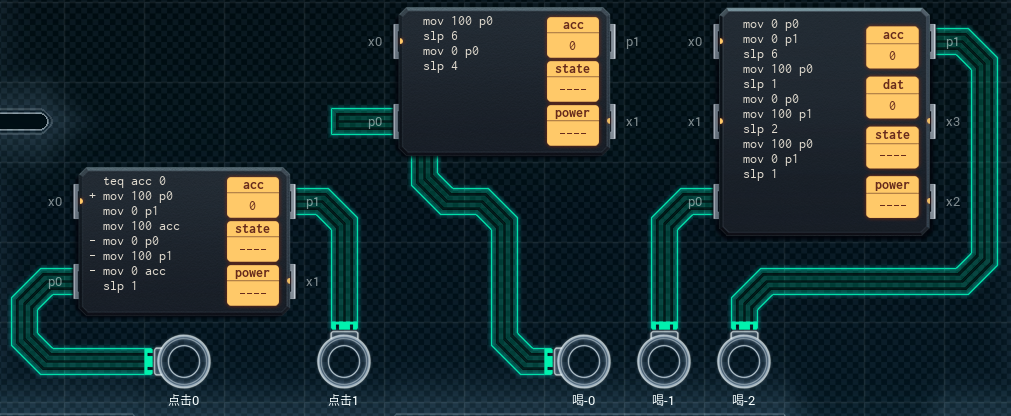Click the p1 pin on the left microcontroller
This screenshot has width=1011, height=416.
[x=294, y=202]
